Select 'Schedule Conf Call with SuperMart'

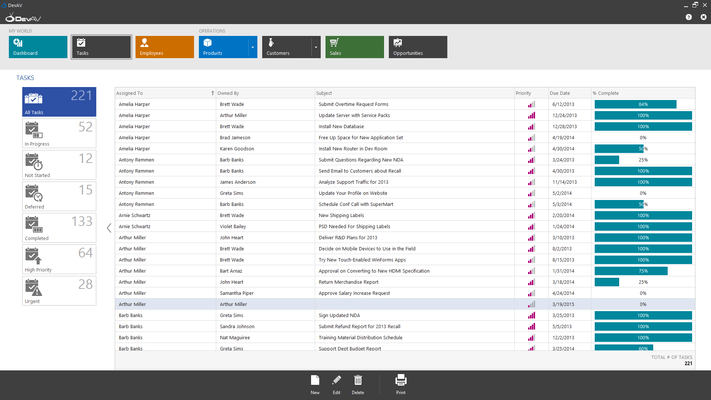pyautogui.click(x=405, y=204)
